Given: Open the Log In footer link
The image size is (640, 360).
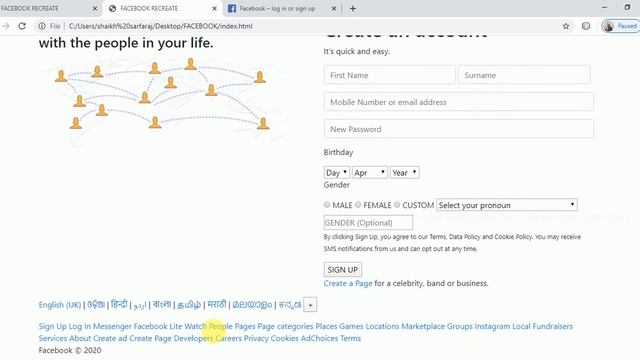Looking at the screenshot, I should click(80, 326).
